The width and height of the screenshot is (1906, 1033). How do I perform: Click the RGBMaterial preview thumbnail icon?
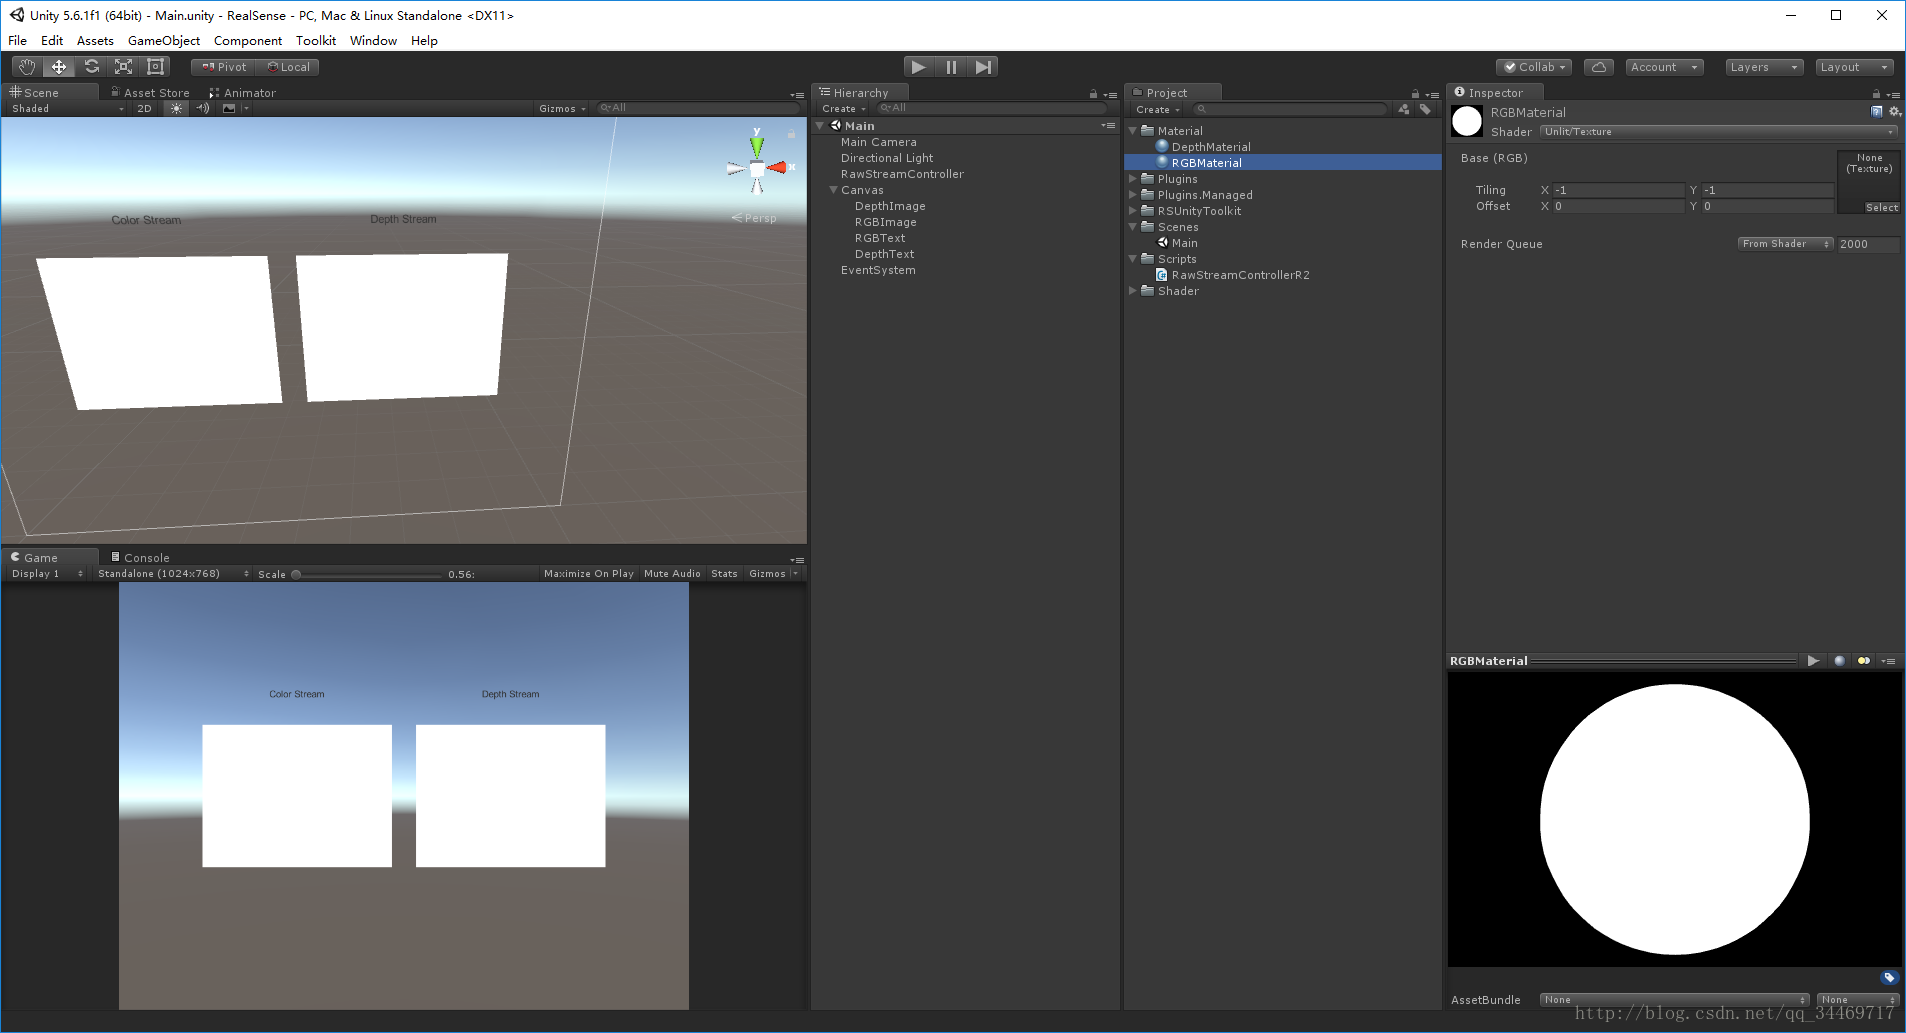click(1467, 121)
